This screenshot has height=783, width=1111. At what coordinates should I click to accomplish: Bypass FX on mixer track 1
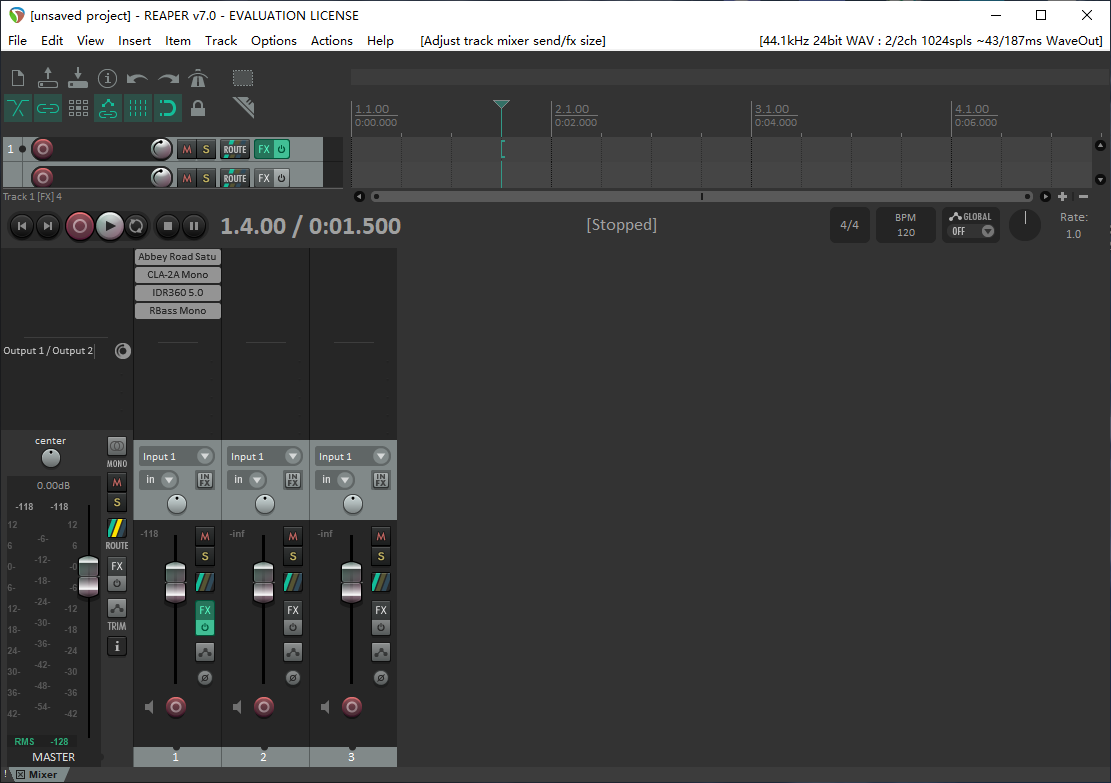(x=205, y=628)
